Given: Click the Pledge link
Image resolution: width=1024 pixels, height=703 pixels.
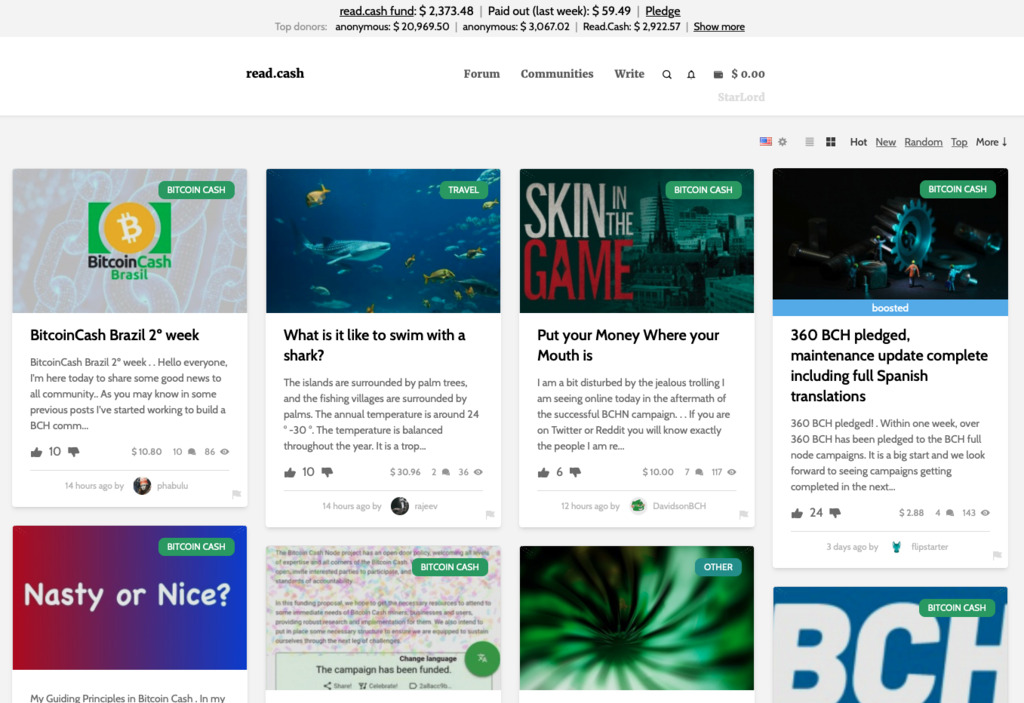Looking at the screenshot, I should tap(663, 11).
